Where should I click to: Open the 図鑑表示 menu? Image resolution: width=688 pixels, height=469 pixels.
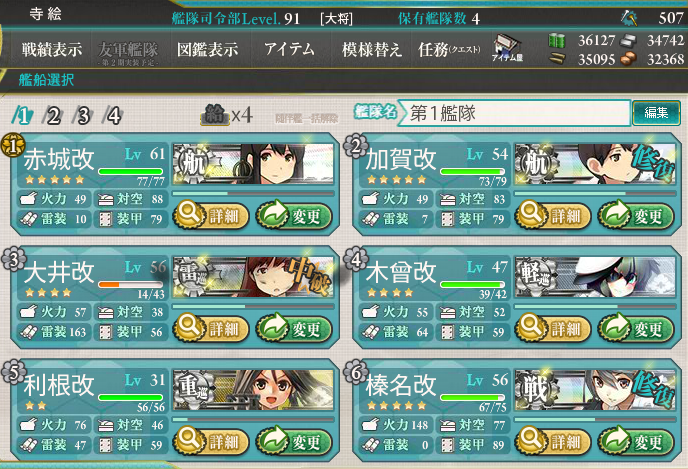click(x=208, y=49)
